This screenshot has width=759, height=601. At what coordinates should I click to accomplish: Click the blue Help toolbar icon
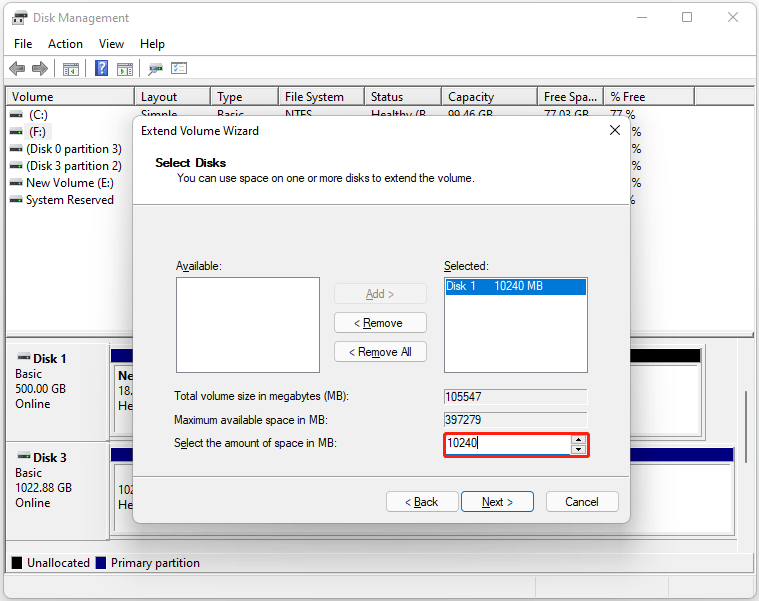click(102, 69)
